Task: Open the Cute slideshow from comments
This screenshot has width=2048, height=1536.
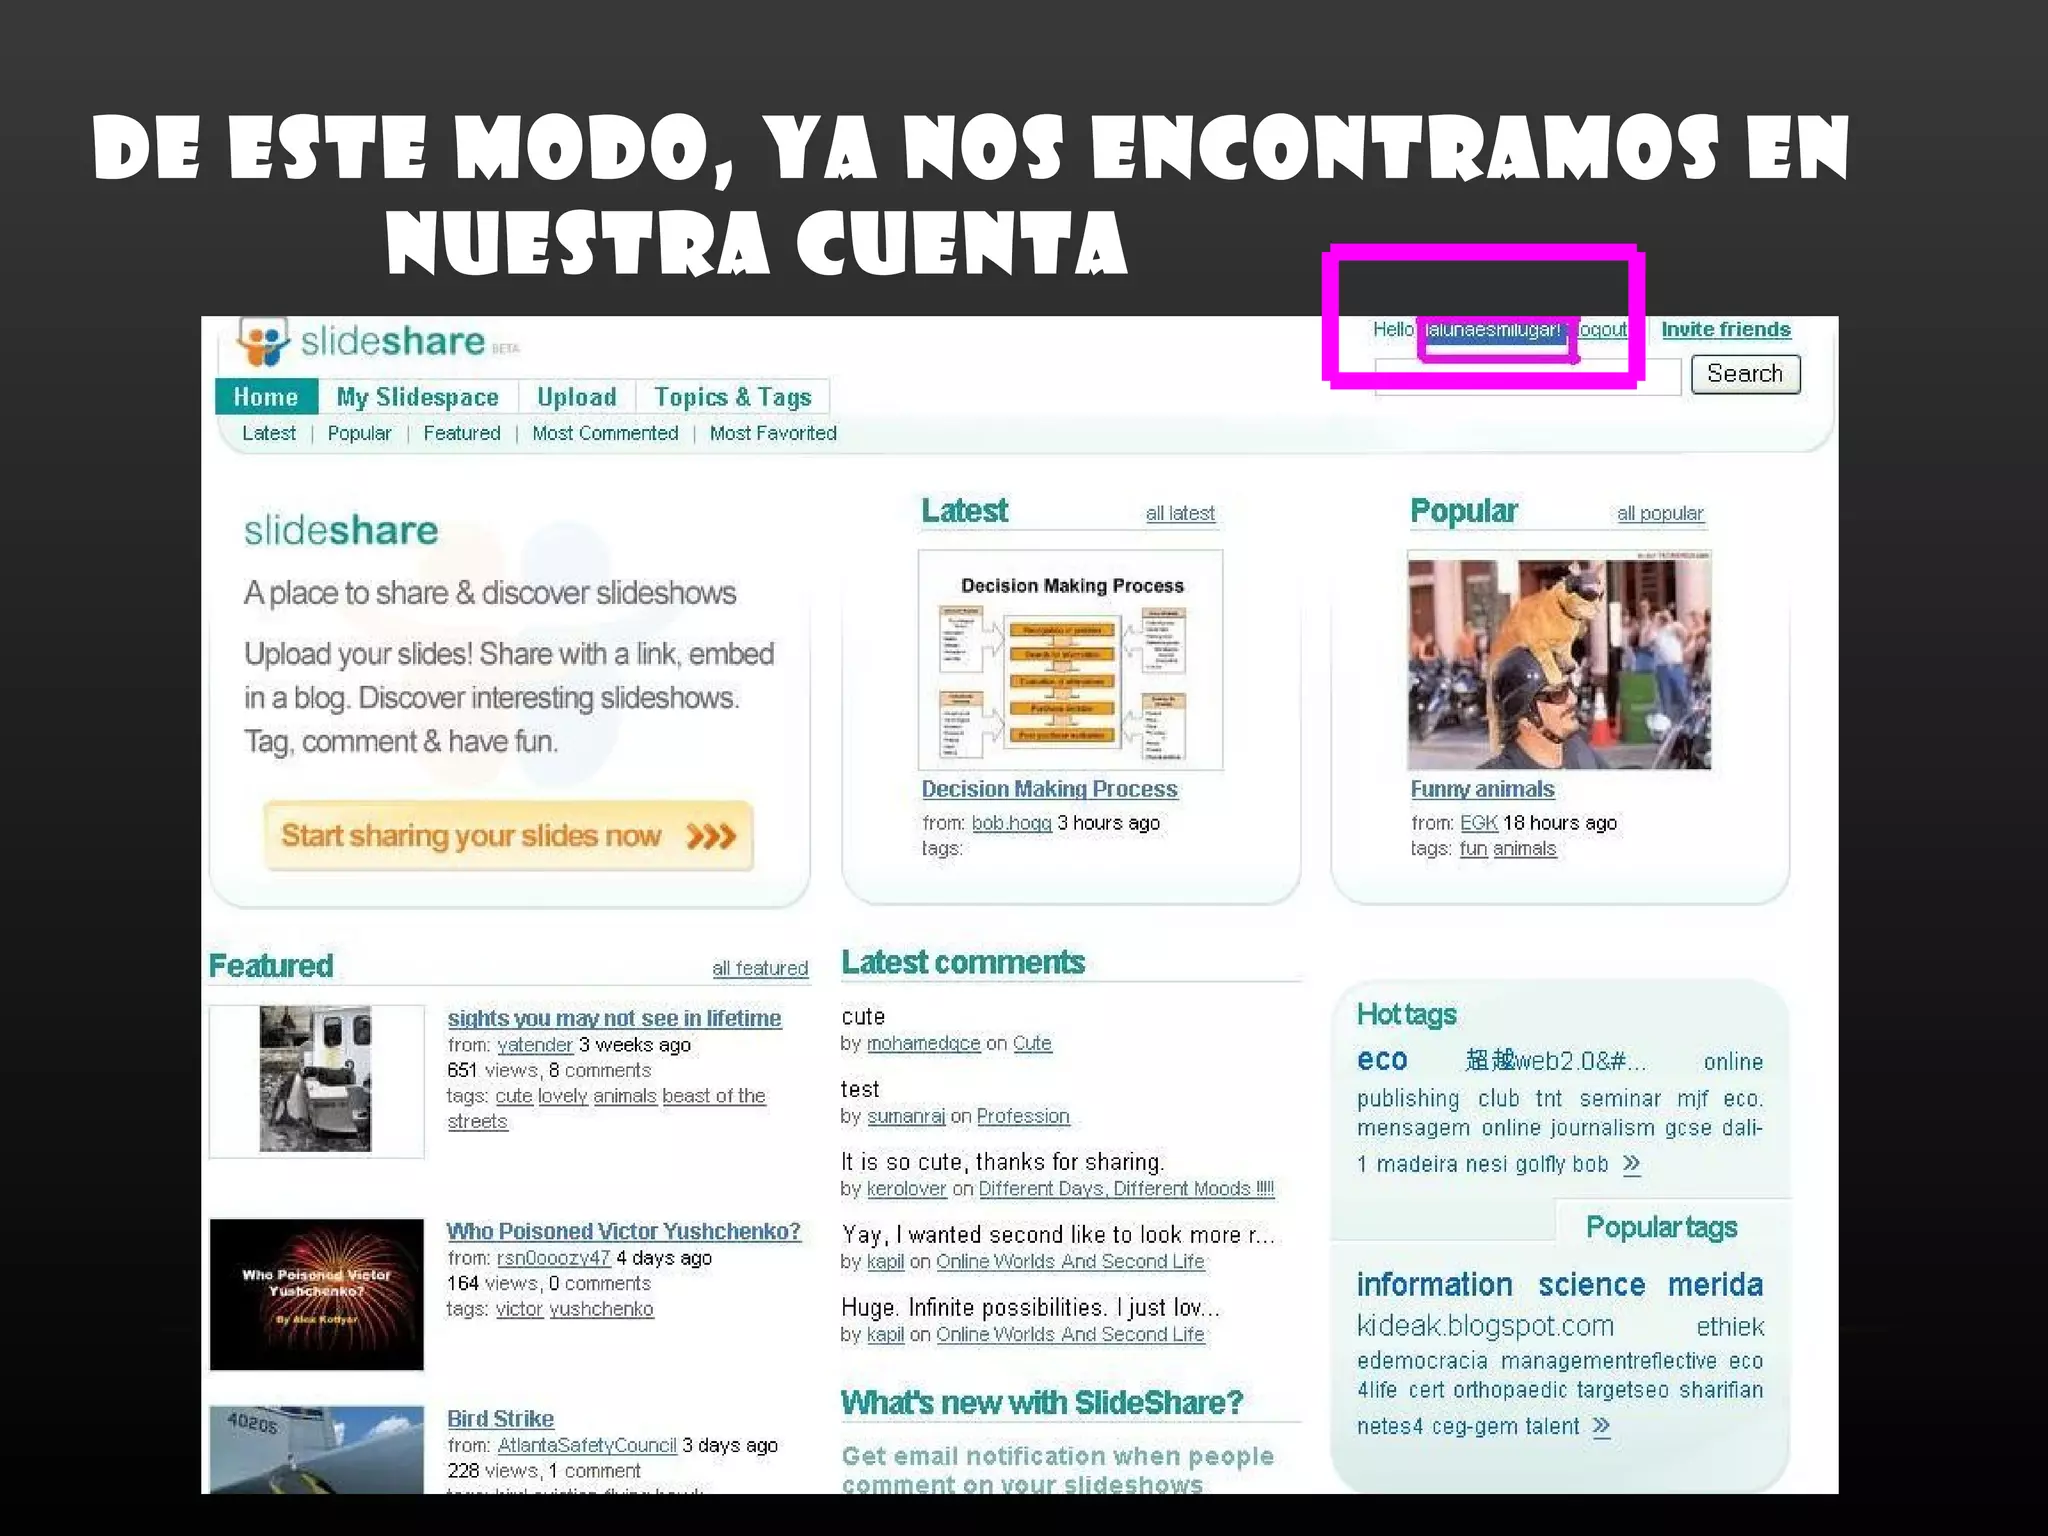Action: pos(1032,1043)
